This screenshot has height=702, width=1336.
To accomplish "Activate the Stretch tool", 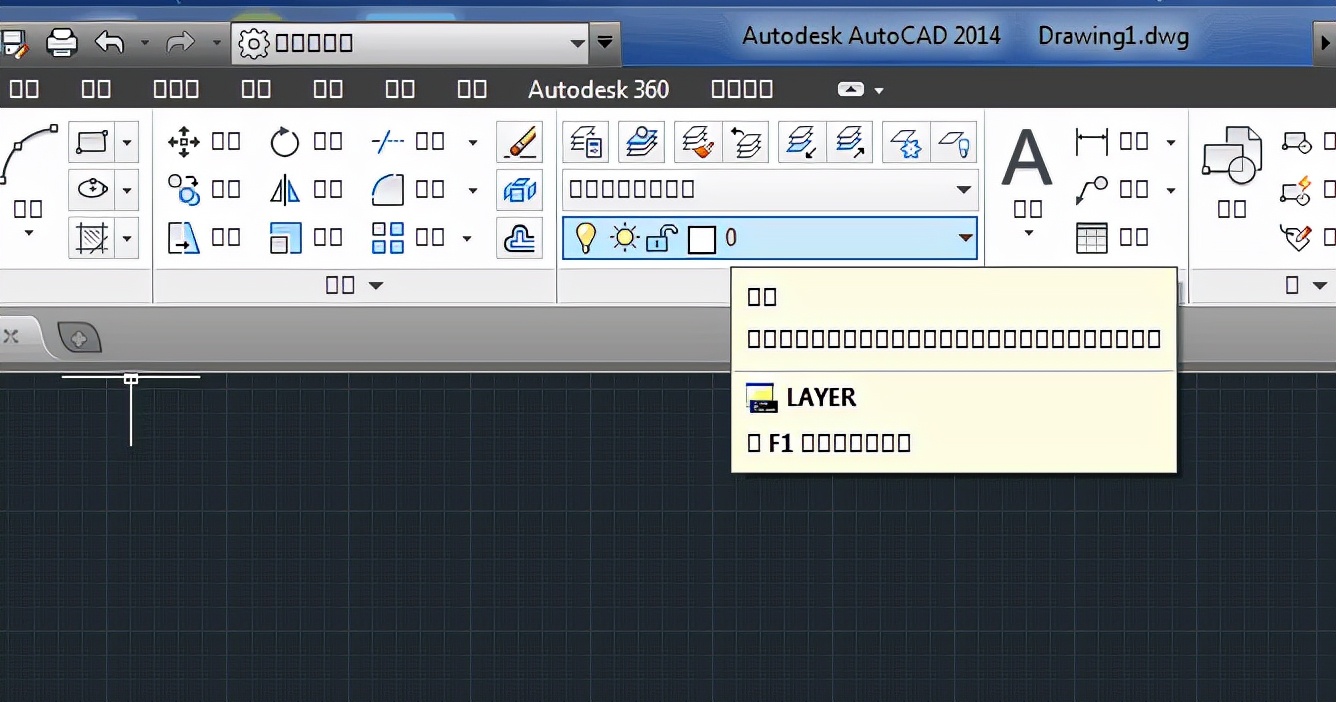I will (204, 237).
